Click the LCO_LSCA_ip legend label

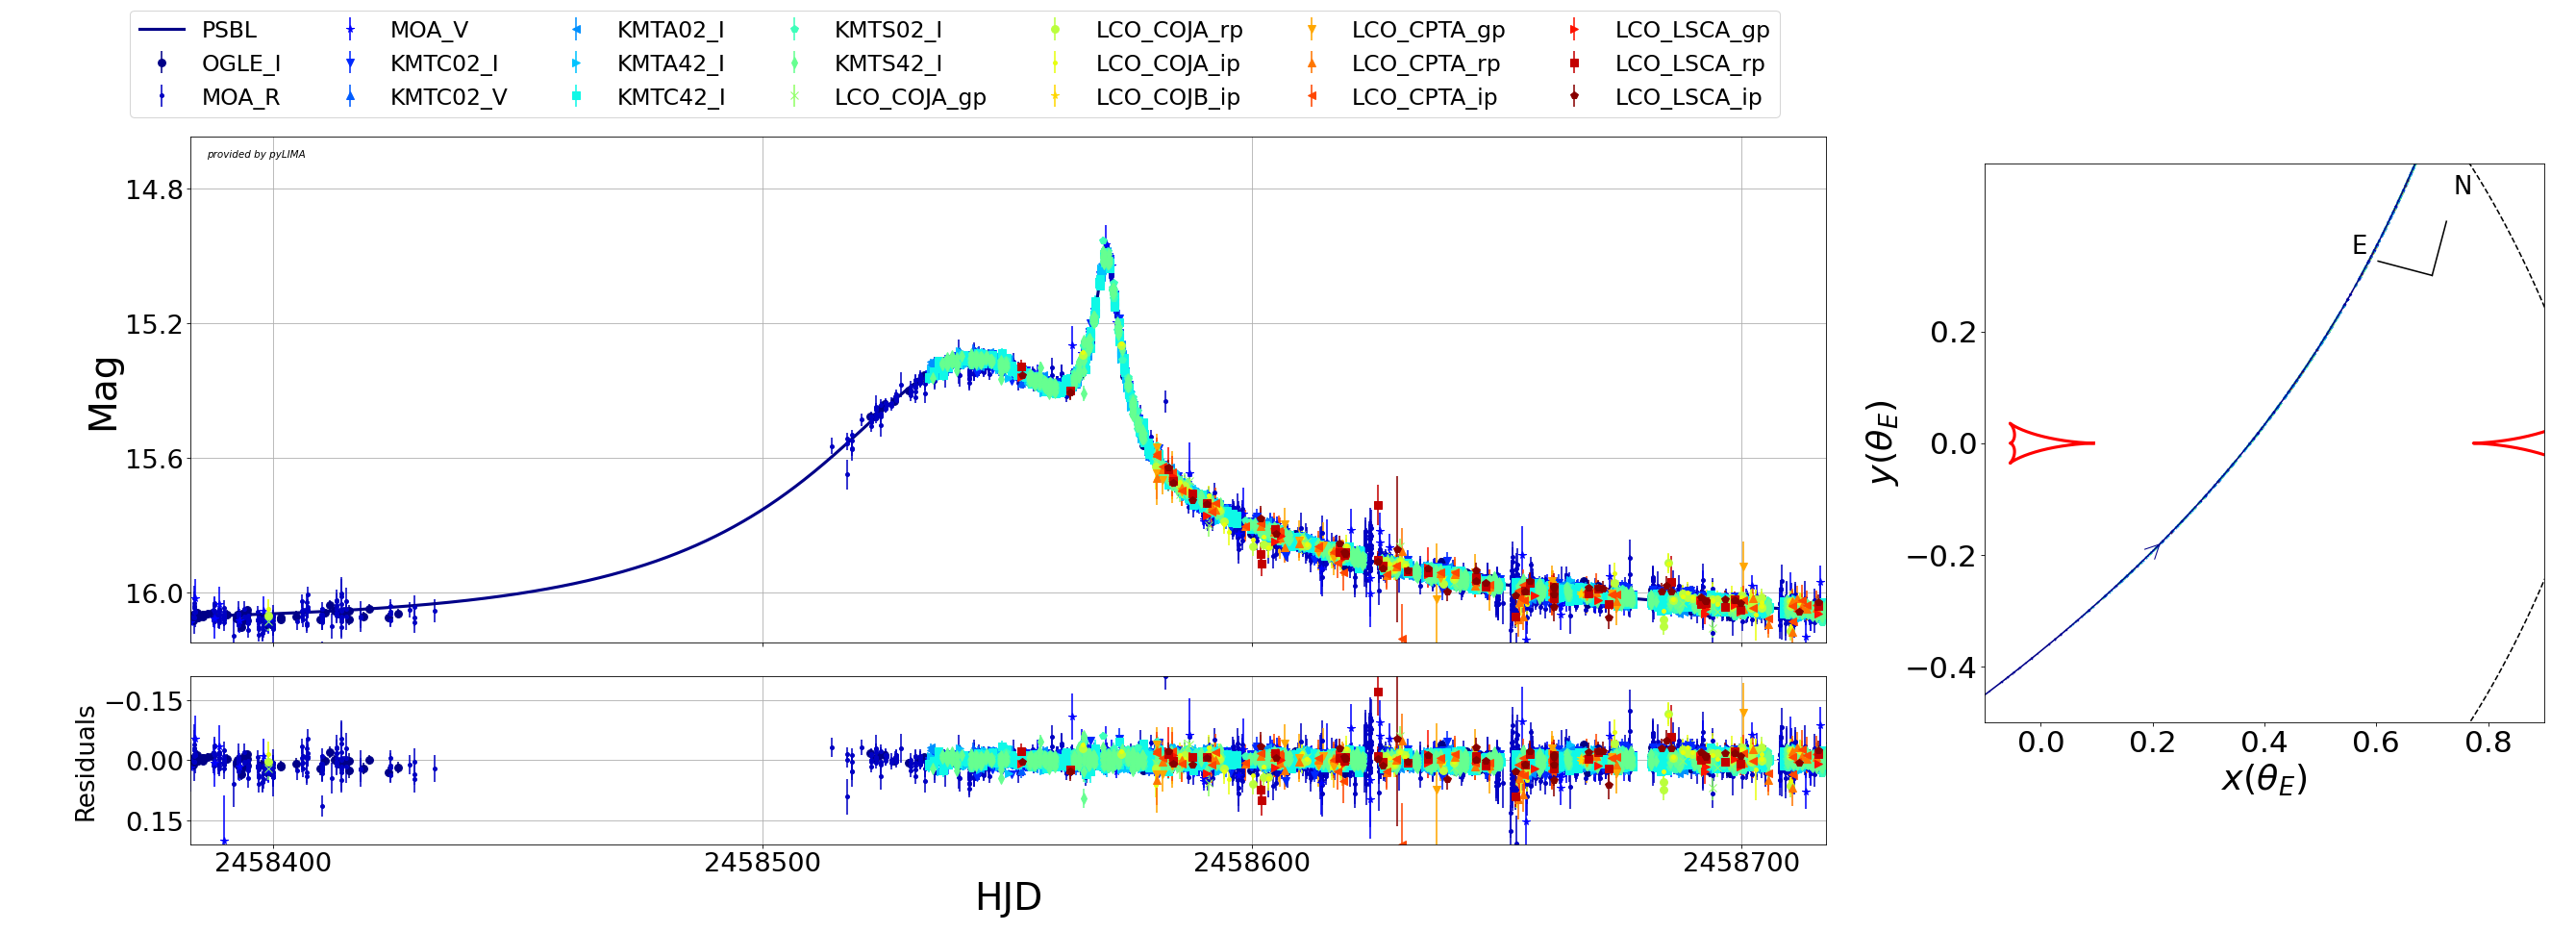(1688, 98)
